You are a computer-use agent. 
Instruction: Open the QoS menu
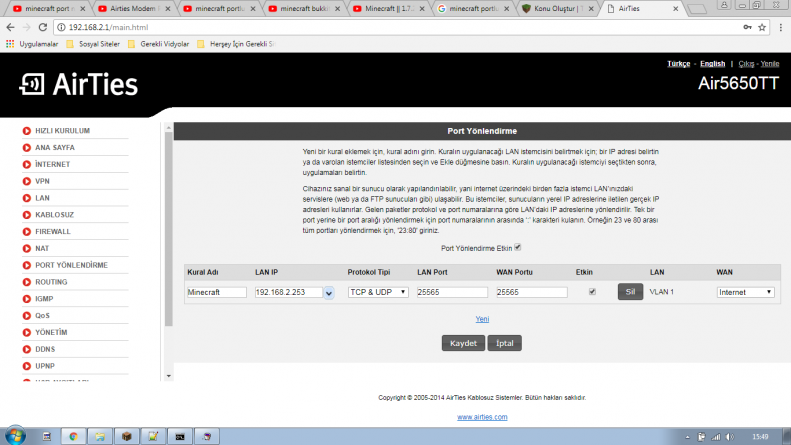42,316
